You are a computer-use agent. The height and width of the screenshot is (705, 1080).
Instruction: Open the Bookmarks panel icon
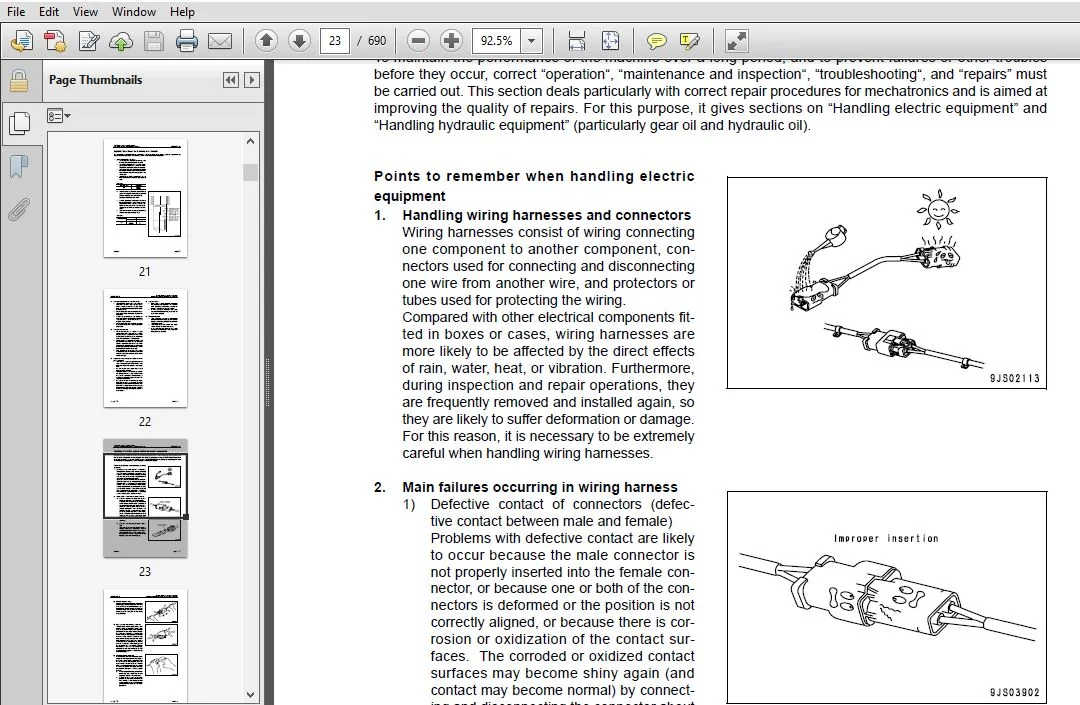coord(19,166)
